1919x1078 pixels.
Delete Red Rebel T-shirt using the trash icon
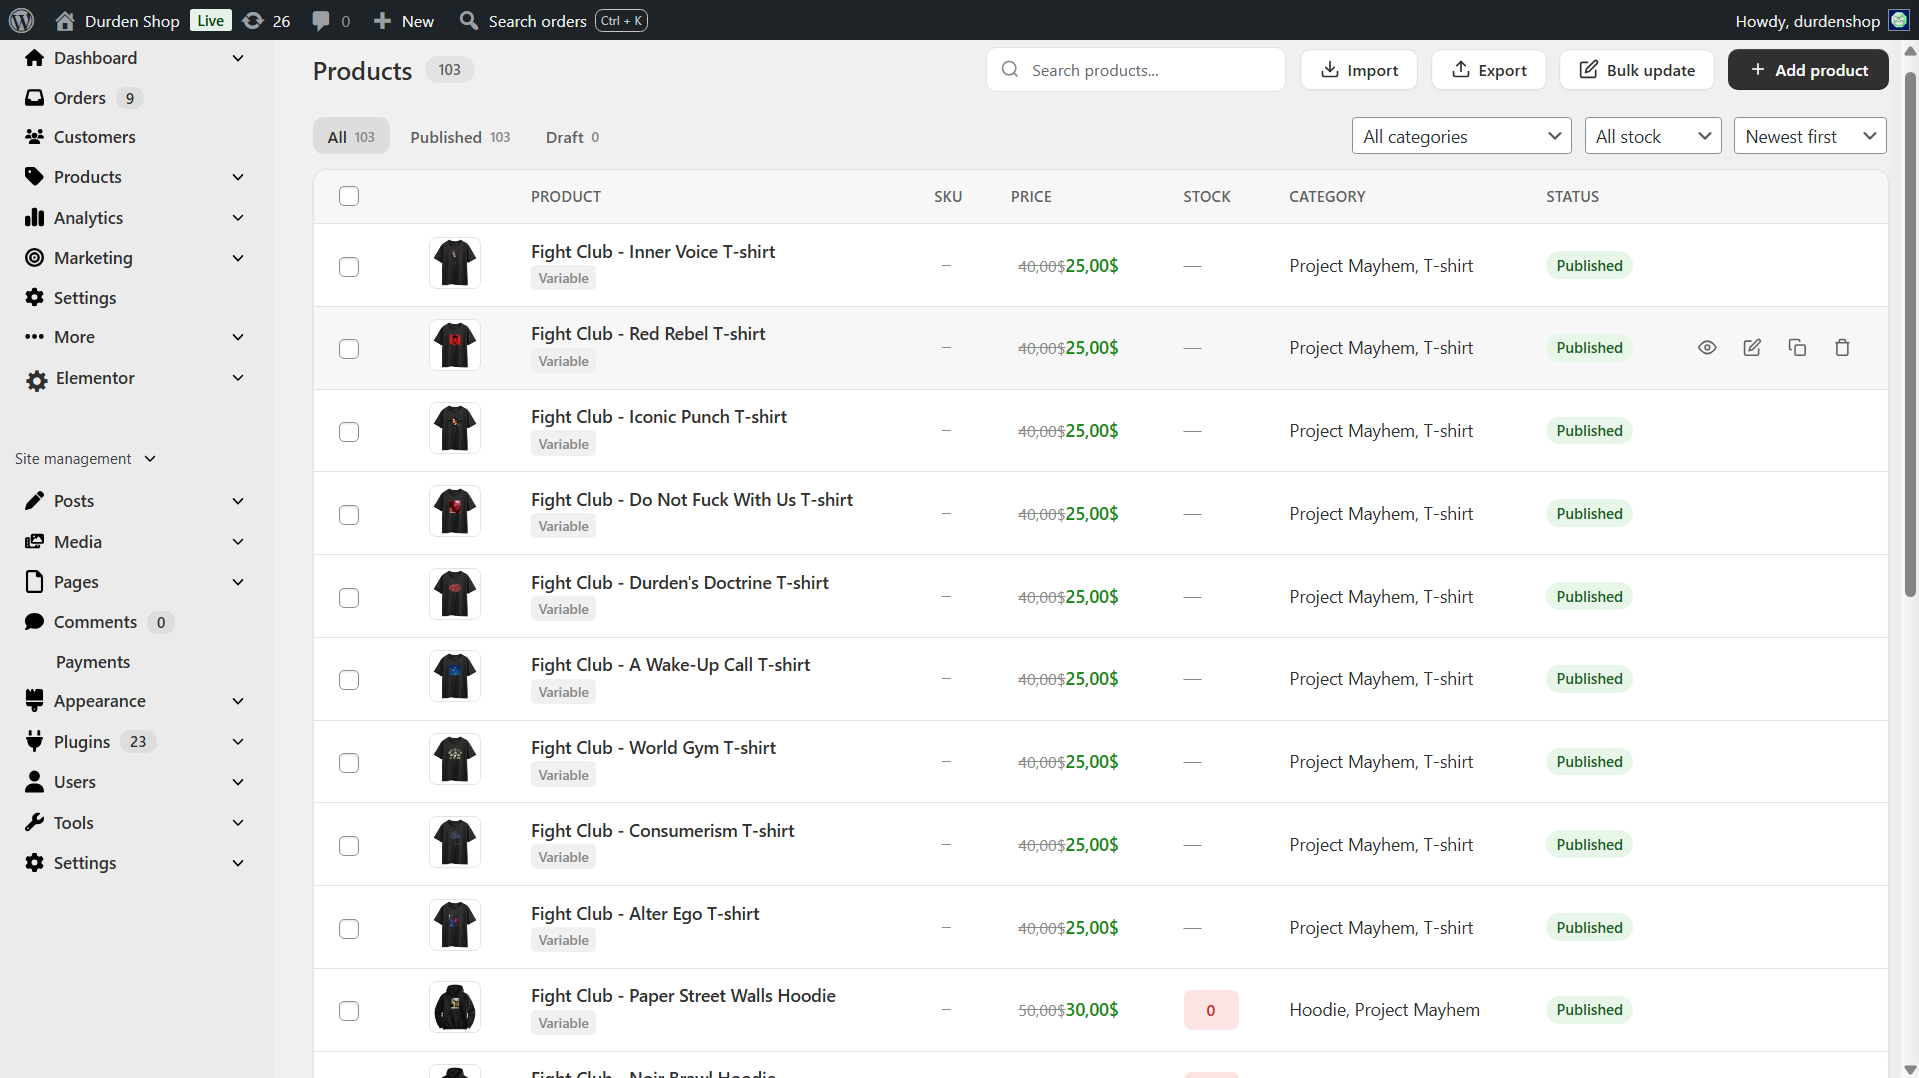[1842, 347]
